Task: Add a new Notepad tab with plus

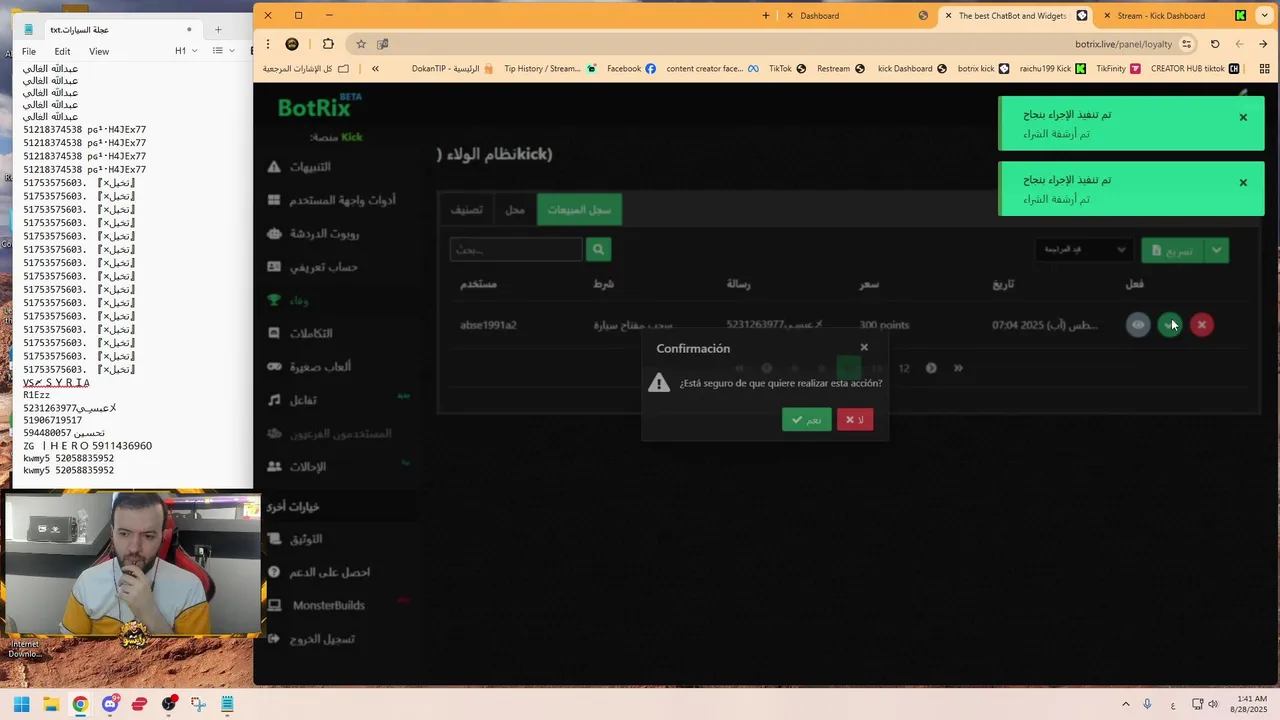Action: coord(218,29)
